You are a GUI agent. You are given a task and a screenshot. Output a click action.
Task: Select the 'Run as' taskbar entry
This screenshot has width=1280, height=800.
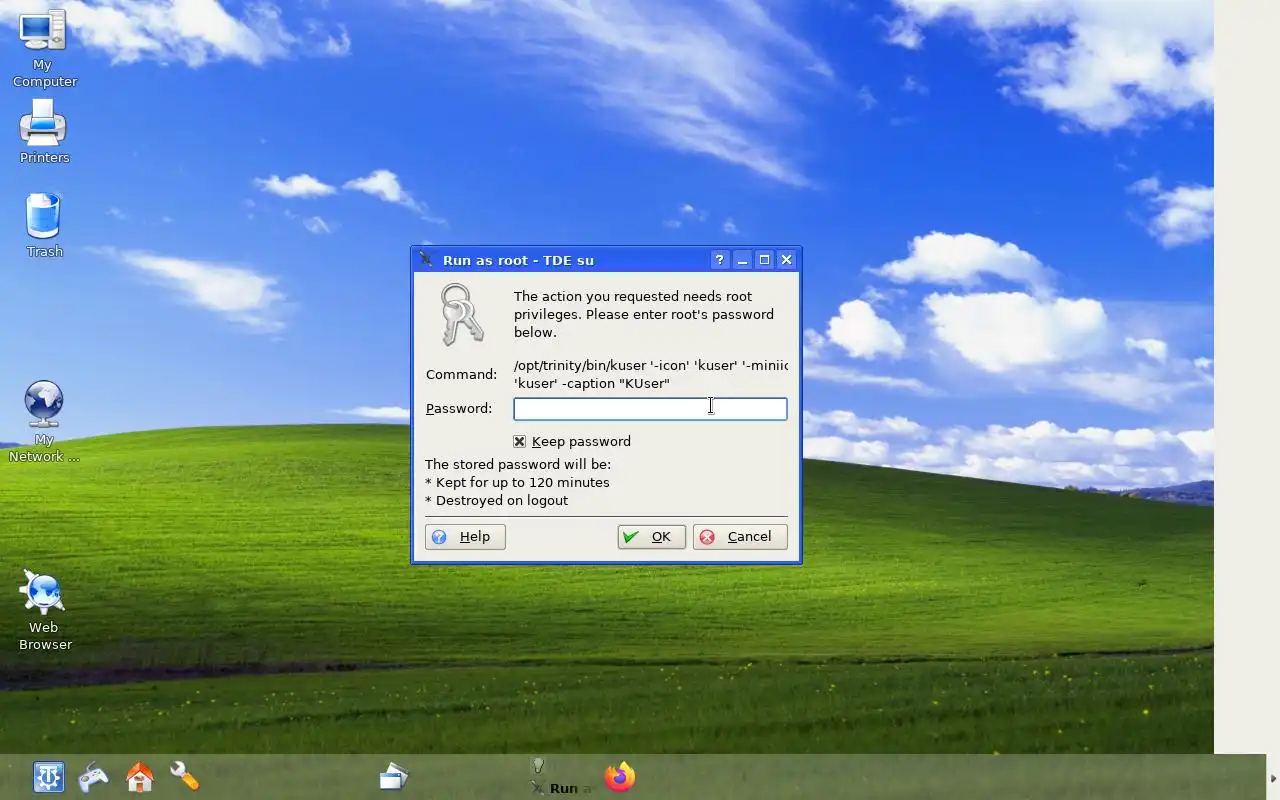tap(562, 788)
